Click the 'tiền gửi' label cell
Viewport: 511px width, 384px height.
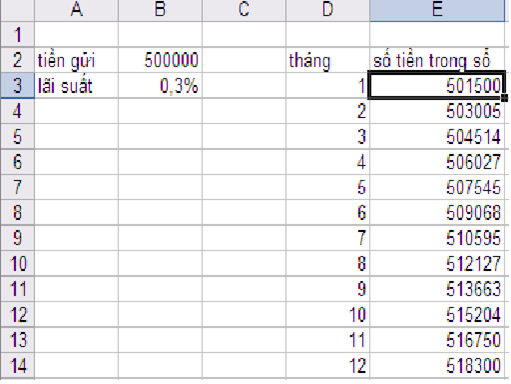(76, 60)
